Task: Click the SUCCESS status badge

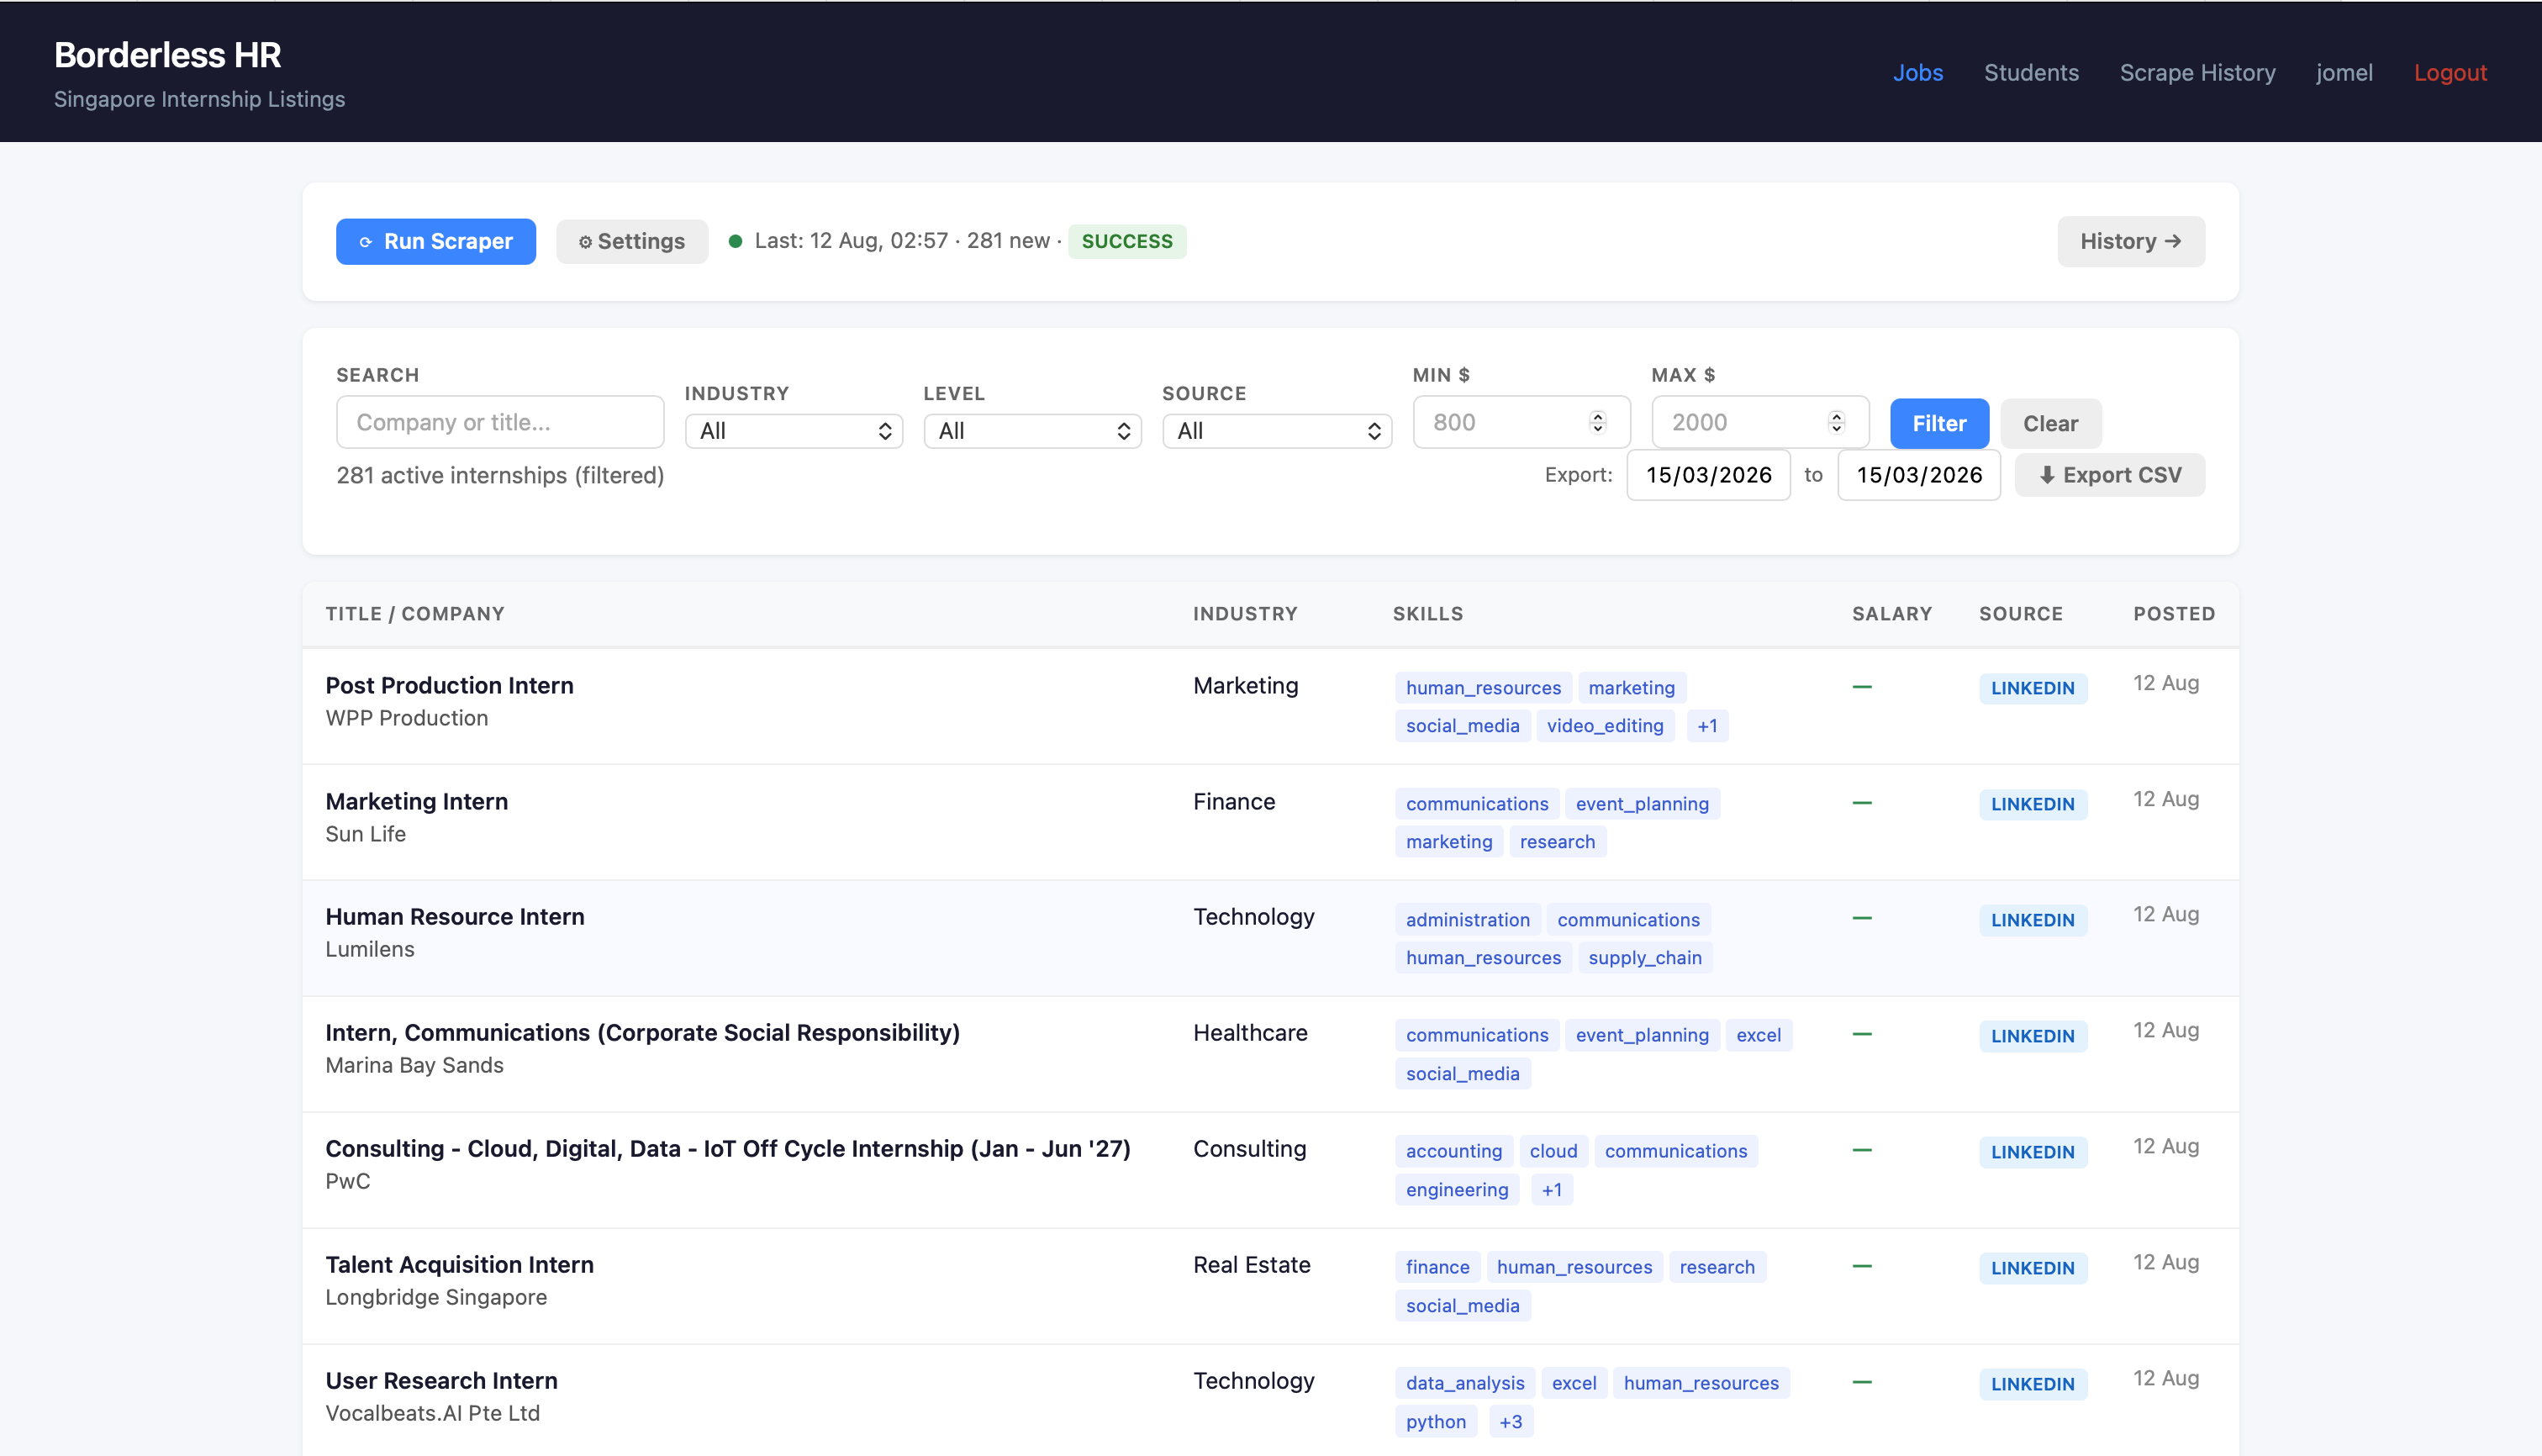Action: 1126,241
